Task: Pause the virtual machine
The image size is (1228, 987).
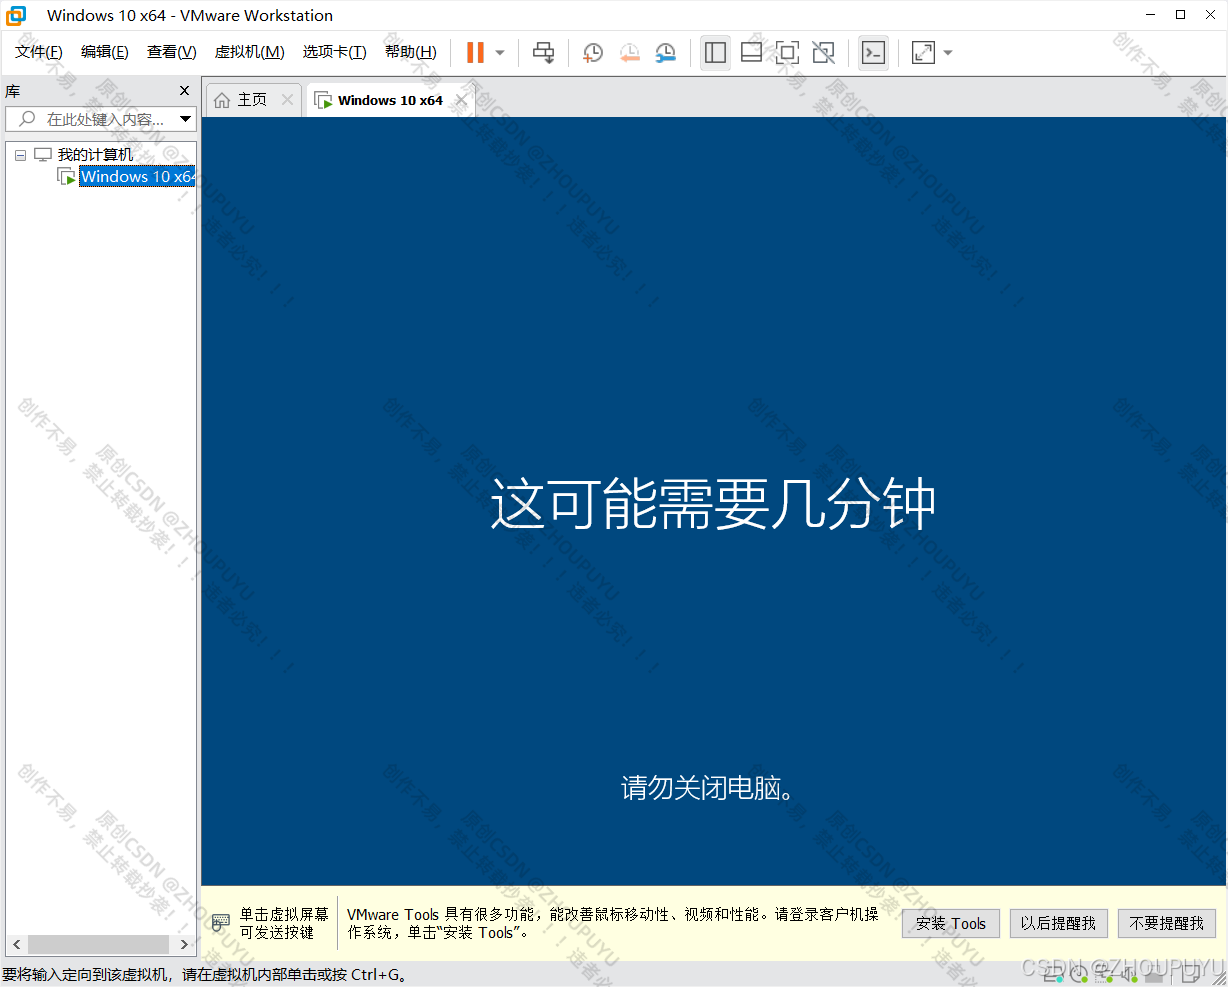Action: pos(476,53)
